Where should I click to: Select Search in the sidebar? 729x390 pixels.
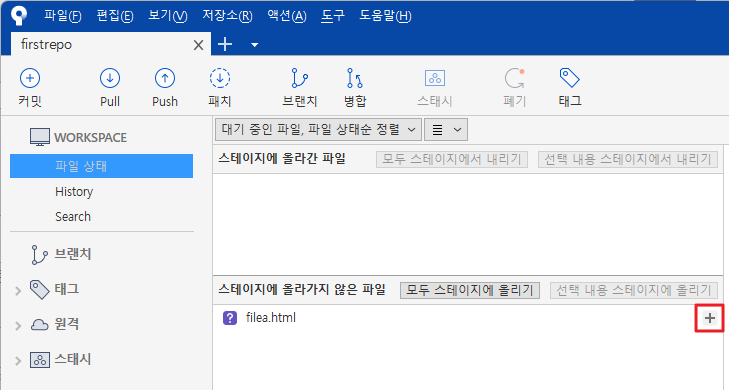73,217
